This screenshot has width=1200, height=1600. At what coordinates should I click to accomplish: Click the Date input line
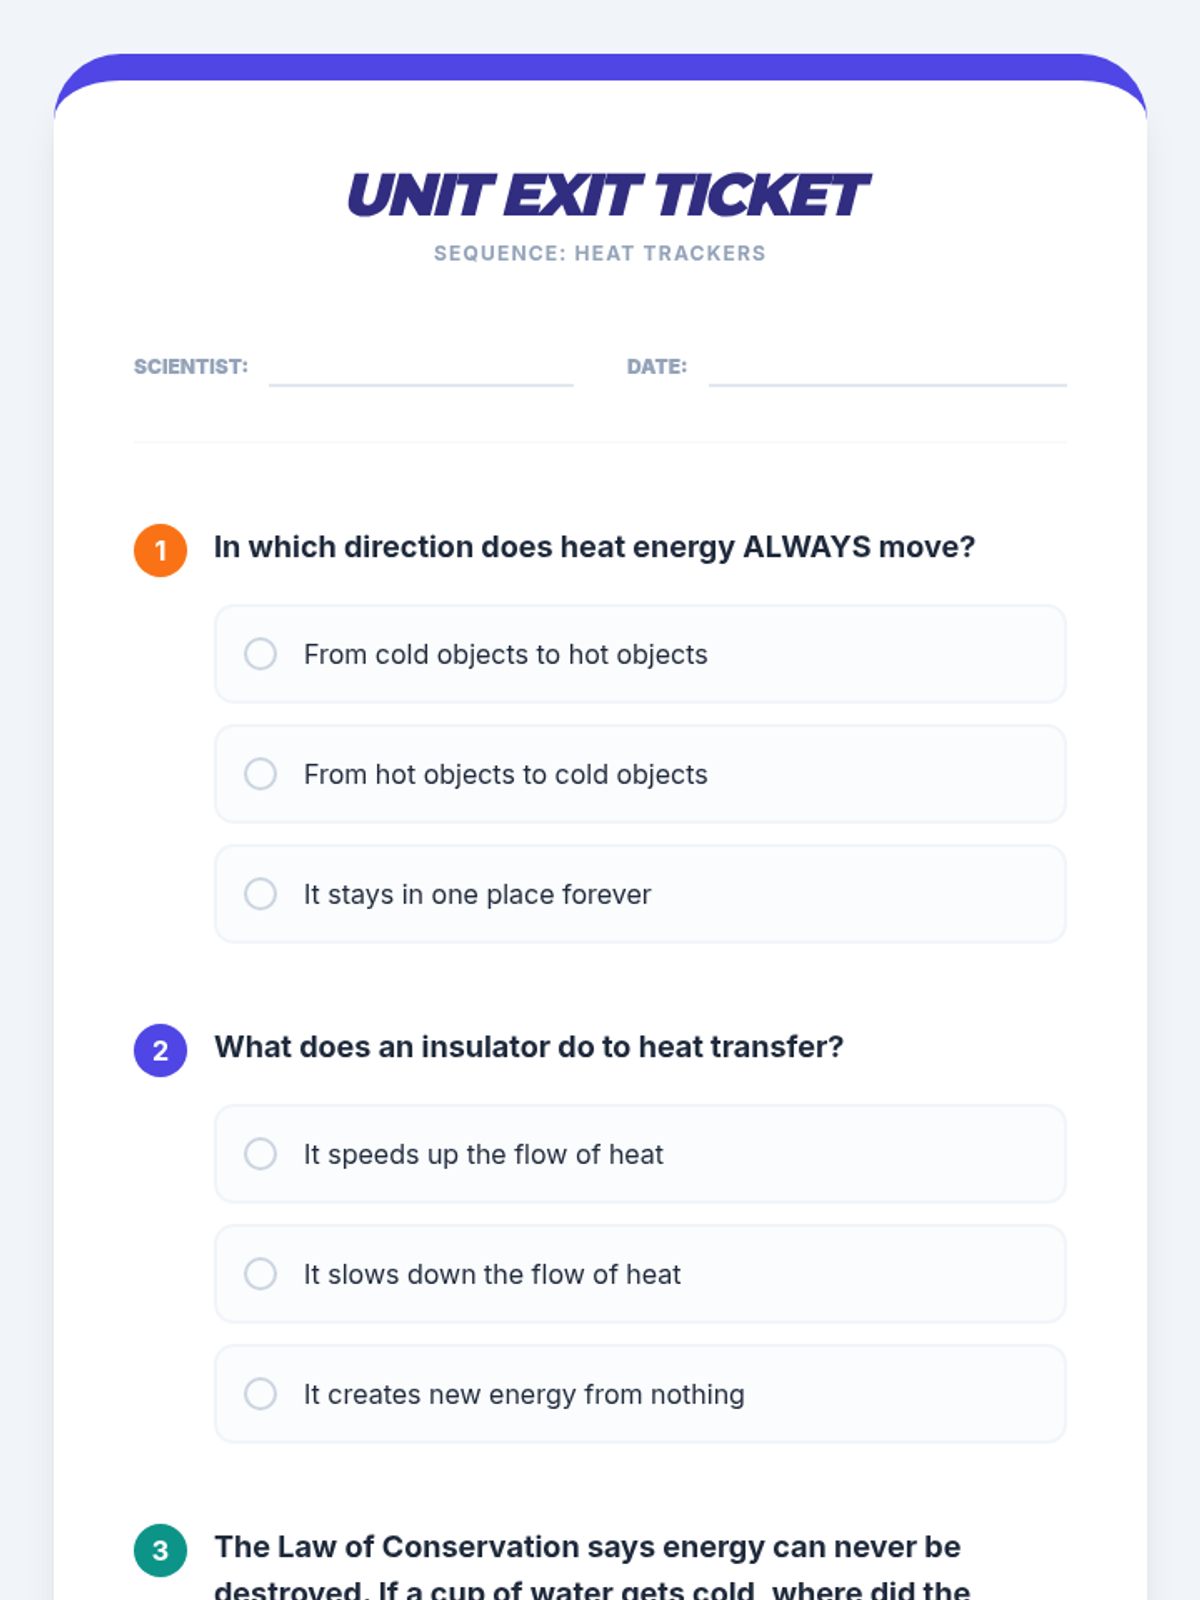pyautogui.click(x=887, y=368)
